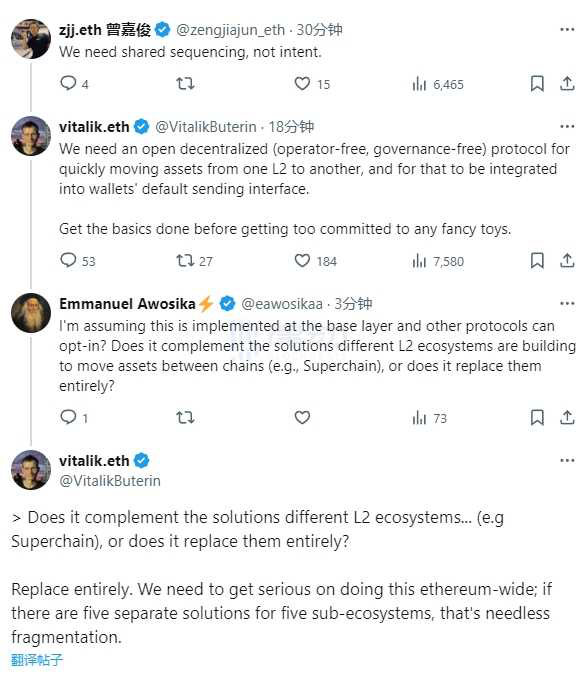Screen dimensions: 579x681
Task: Open reply thread on Vitalik's 53-comment tweet
Action: (x=78, y=261)
